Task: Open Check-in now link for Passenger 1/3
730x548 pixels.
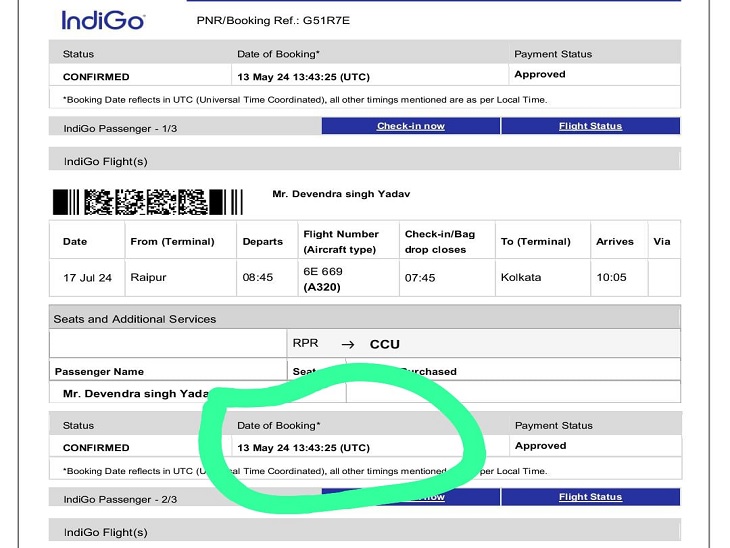Action: (x=411, y=126)
